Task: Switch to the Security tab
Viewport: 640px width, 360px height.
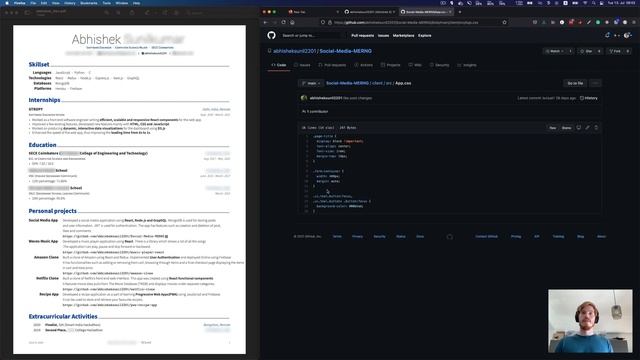Action: (440, 65)
